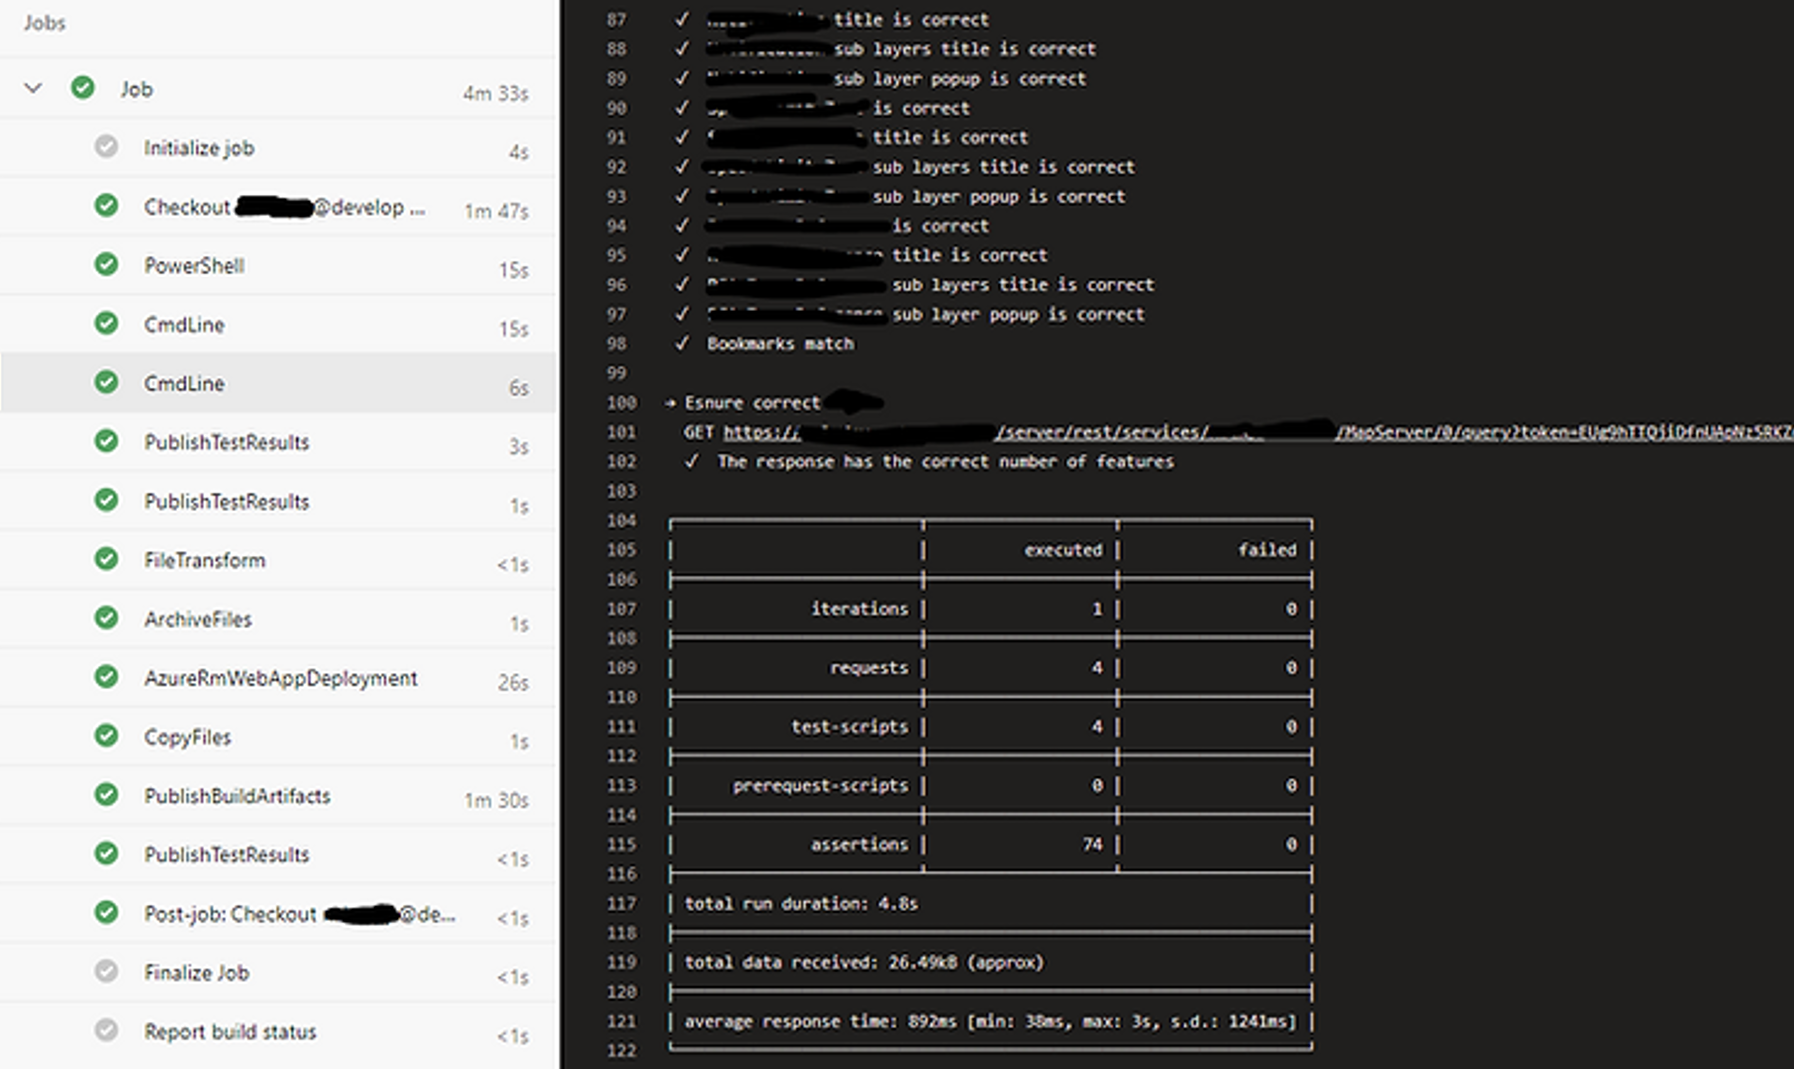The height and width of the screenshot is (1070, 1794).
Task: Open the GET https MapServer query link
Action: (x=1258, y=432)
